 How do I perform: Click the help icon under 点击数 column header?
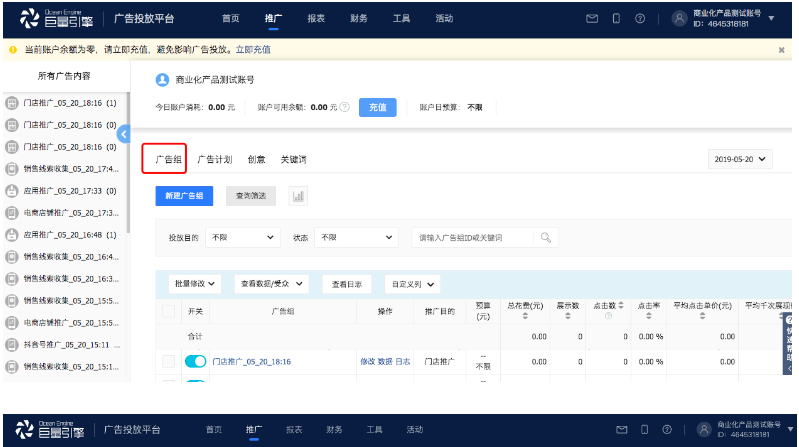608,316
